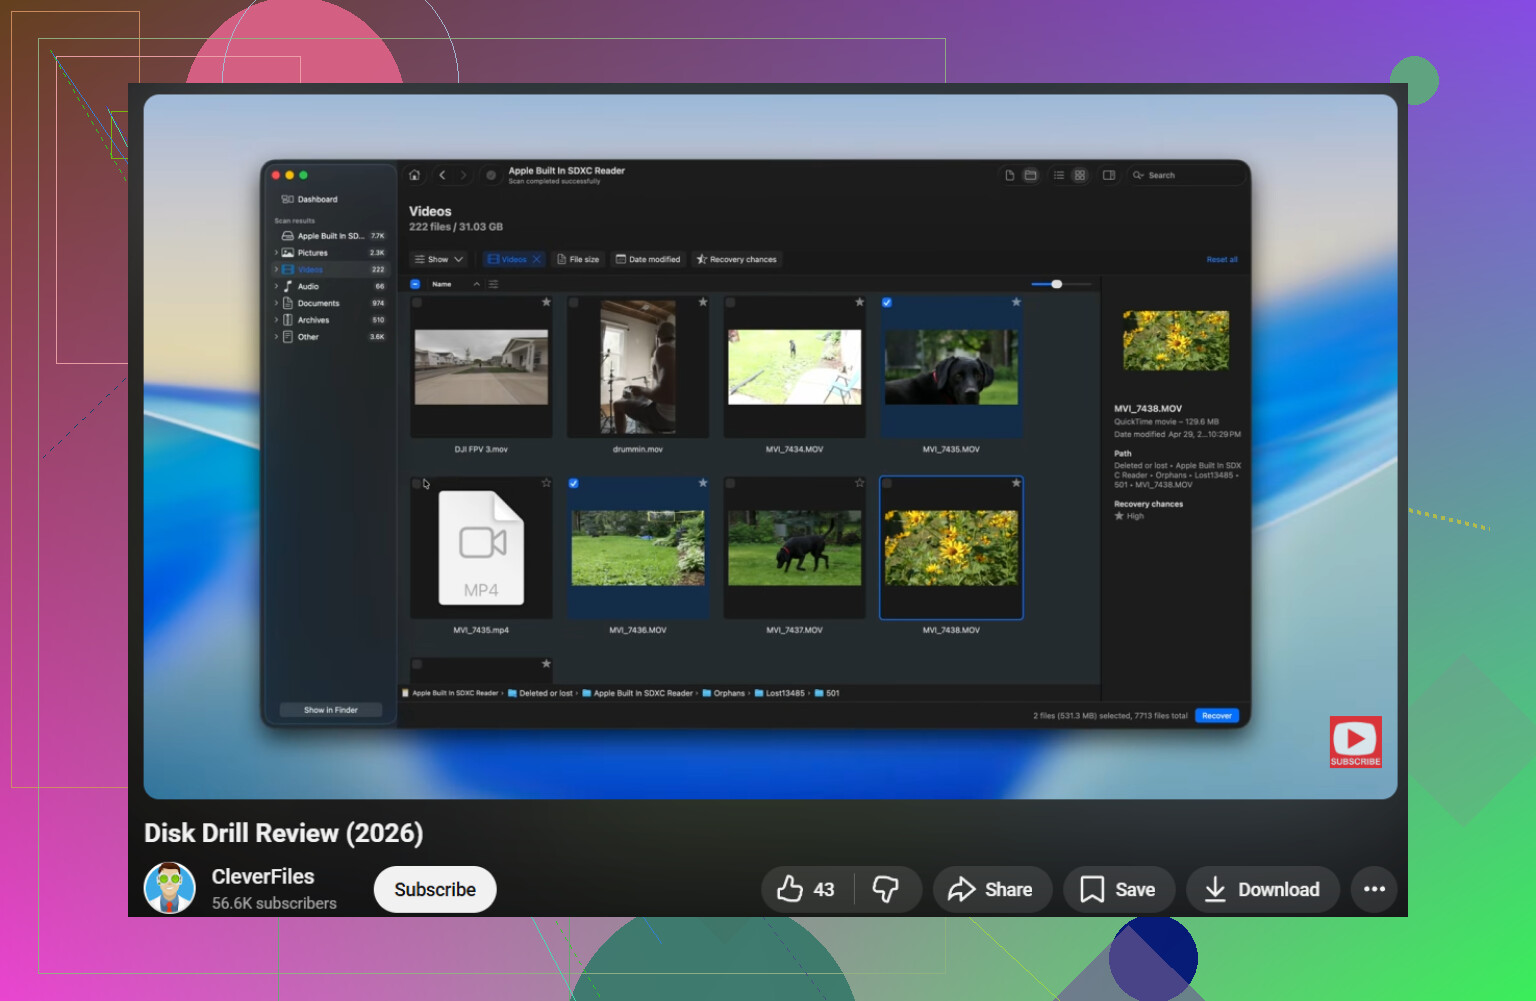Select Other in scan results

[330, 337]
